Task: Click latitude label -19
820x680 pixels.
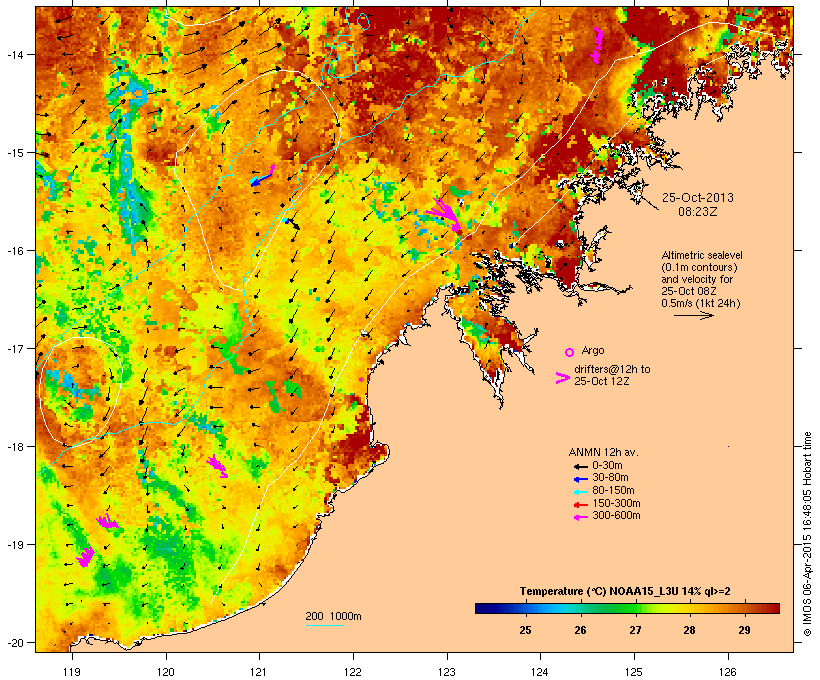Action: 14,545
